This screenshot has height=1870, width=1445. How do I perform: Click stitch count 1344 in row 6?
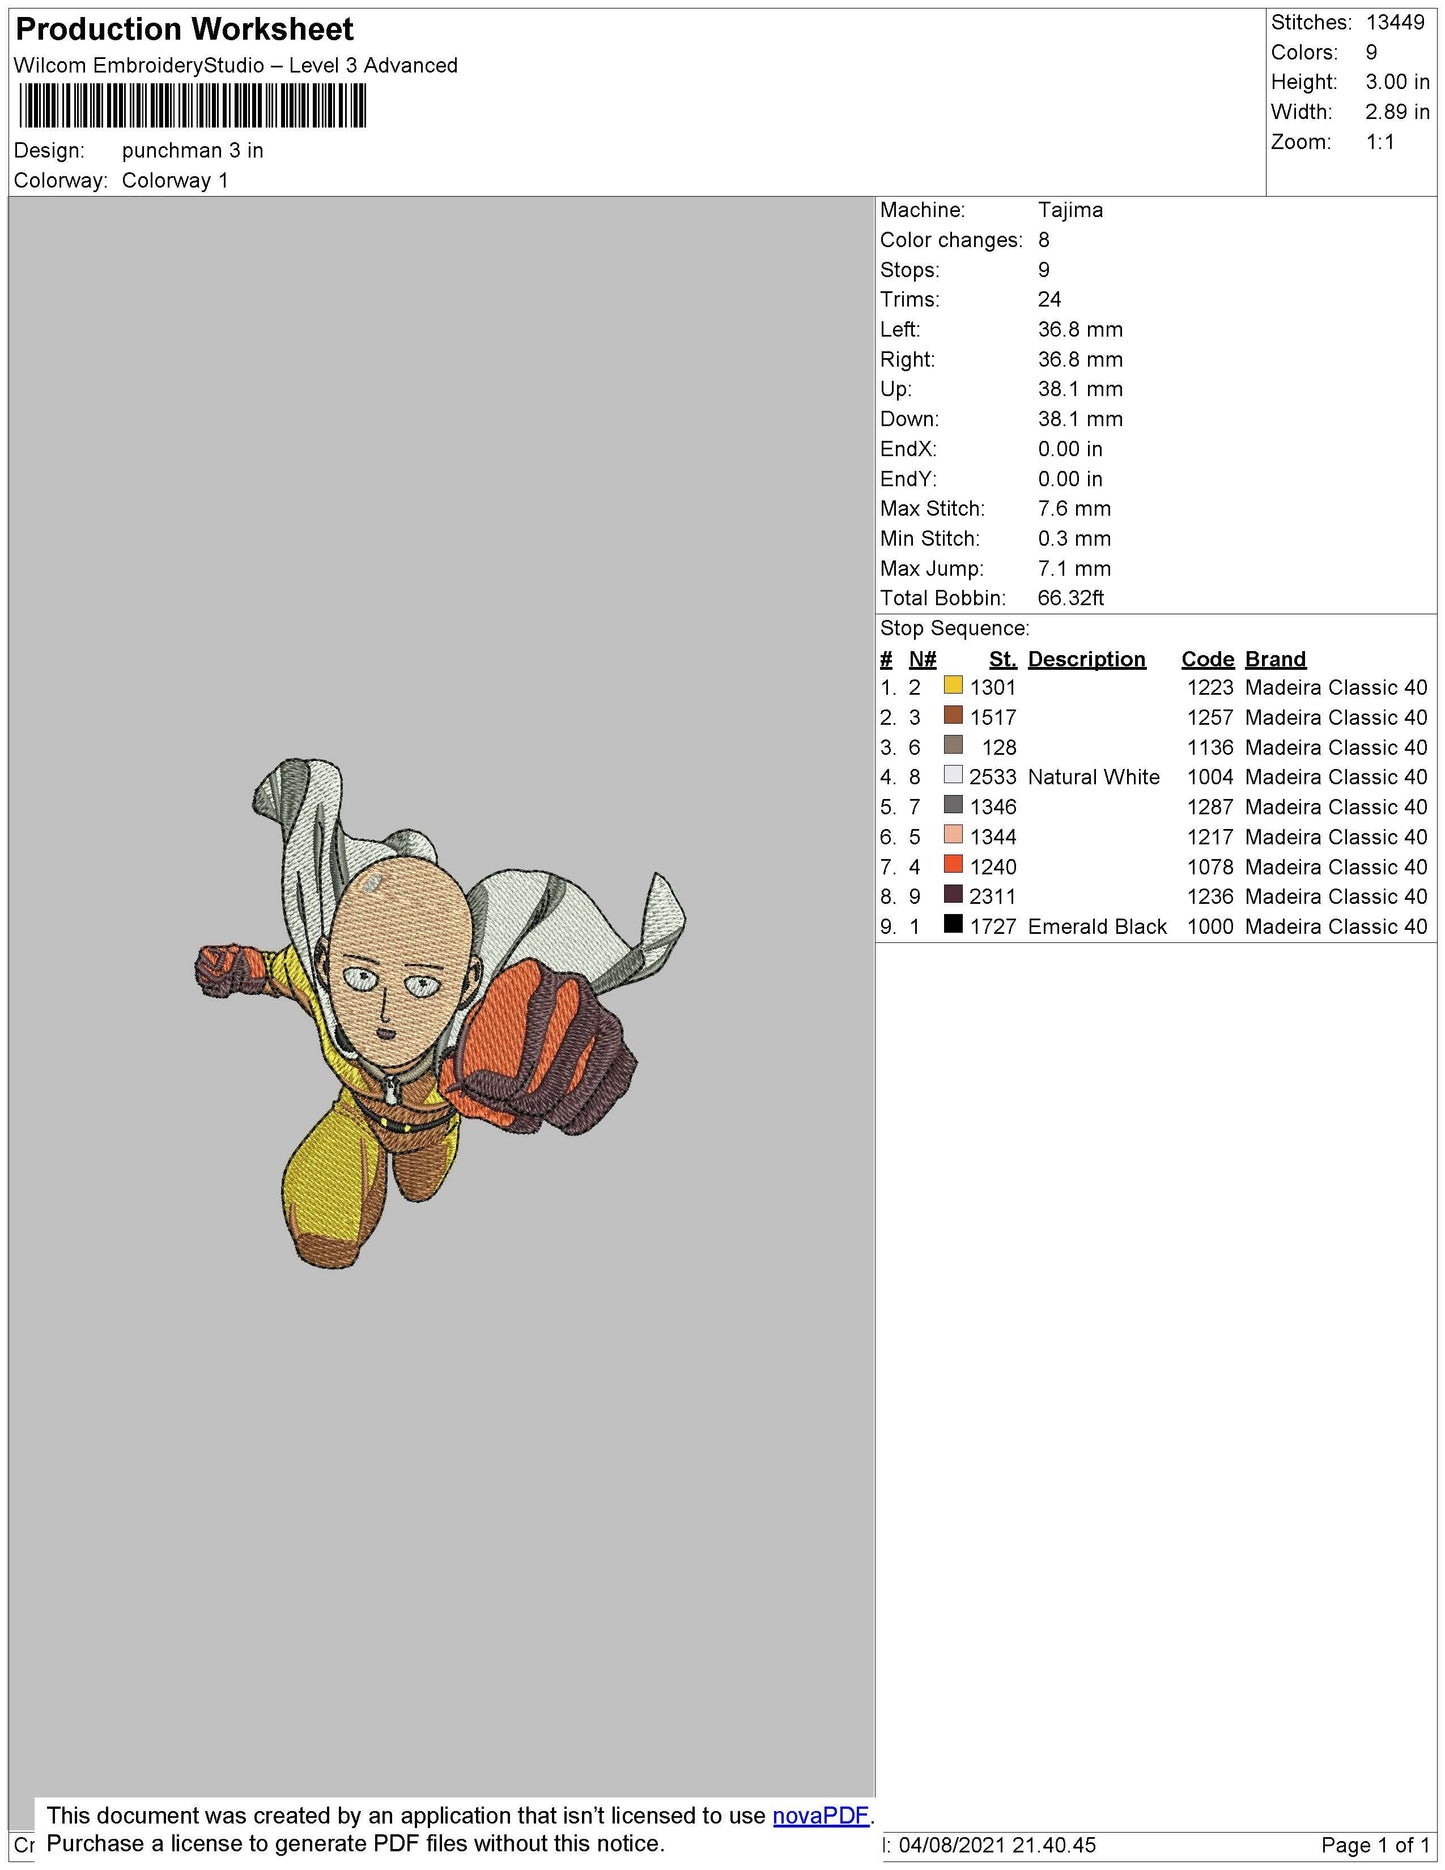pyautogui.click(x=993, y=838)
